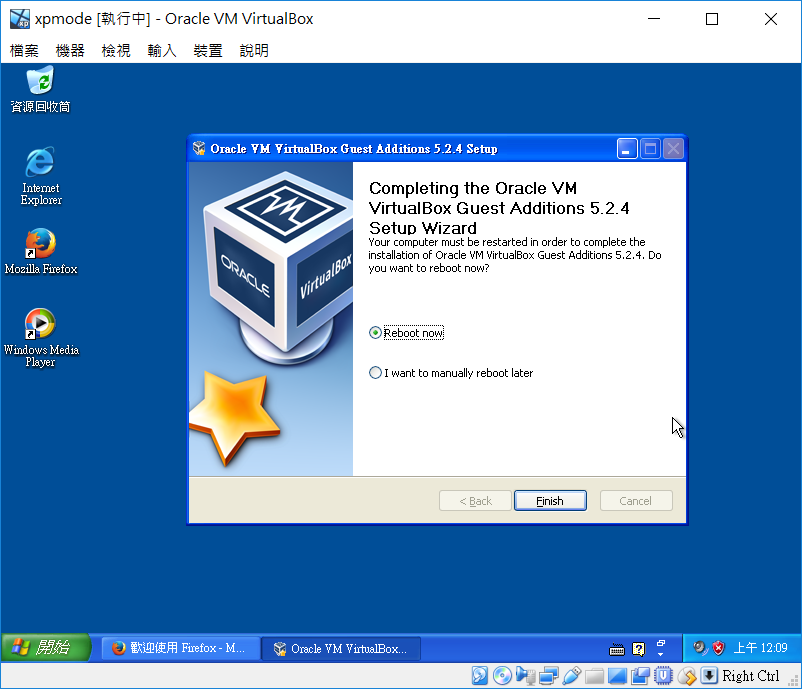Viewport: 802px width, 689px height.
Task: Select the Firefox taskbar window button
Action: pyautogui.click(x=180, y=648)
